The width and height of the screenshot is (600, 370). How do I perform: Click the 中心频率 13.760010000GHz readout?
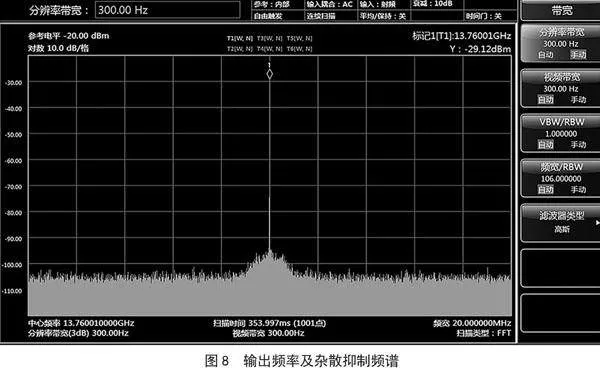click(x=81, y=323)
